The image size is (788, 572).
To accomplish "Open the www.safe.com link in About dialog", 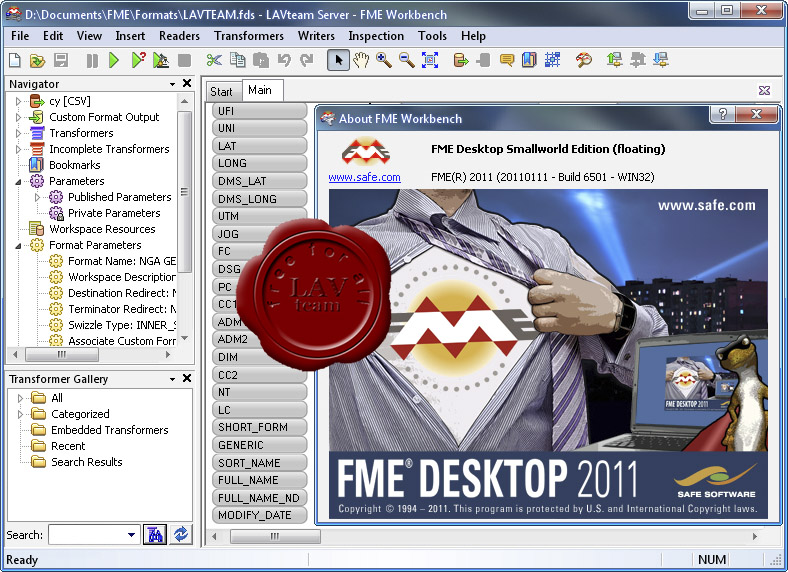I will pyautogui.click(x=364, y=177).
